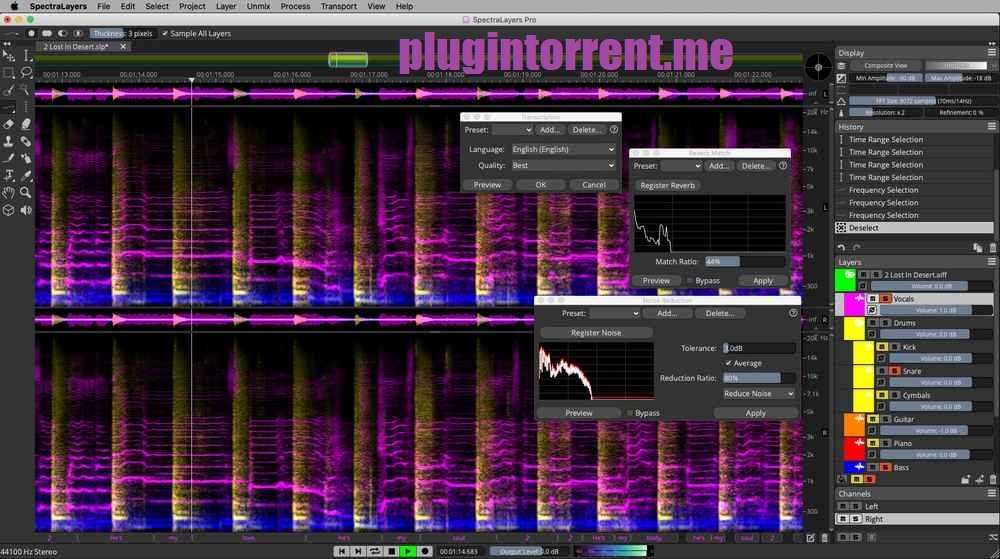The height and width of the screenshot is (559, 1000).
Task: Click Register Noise button
Action: [x=596, y=333]
